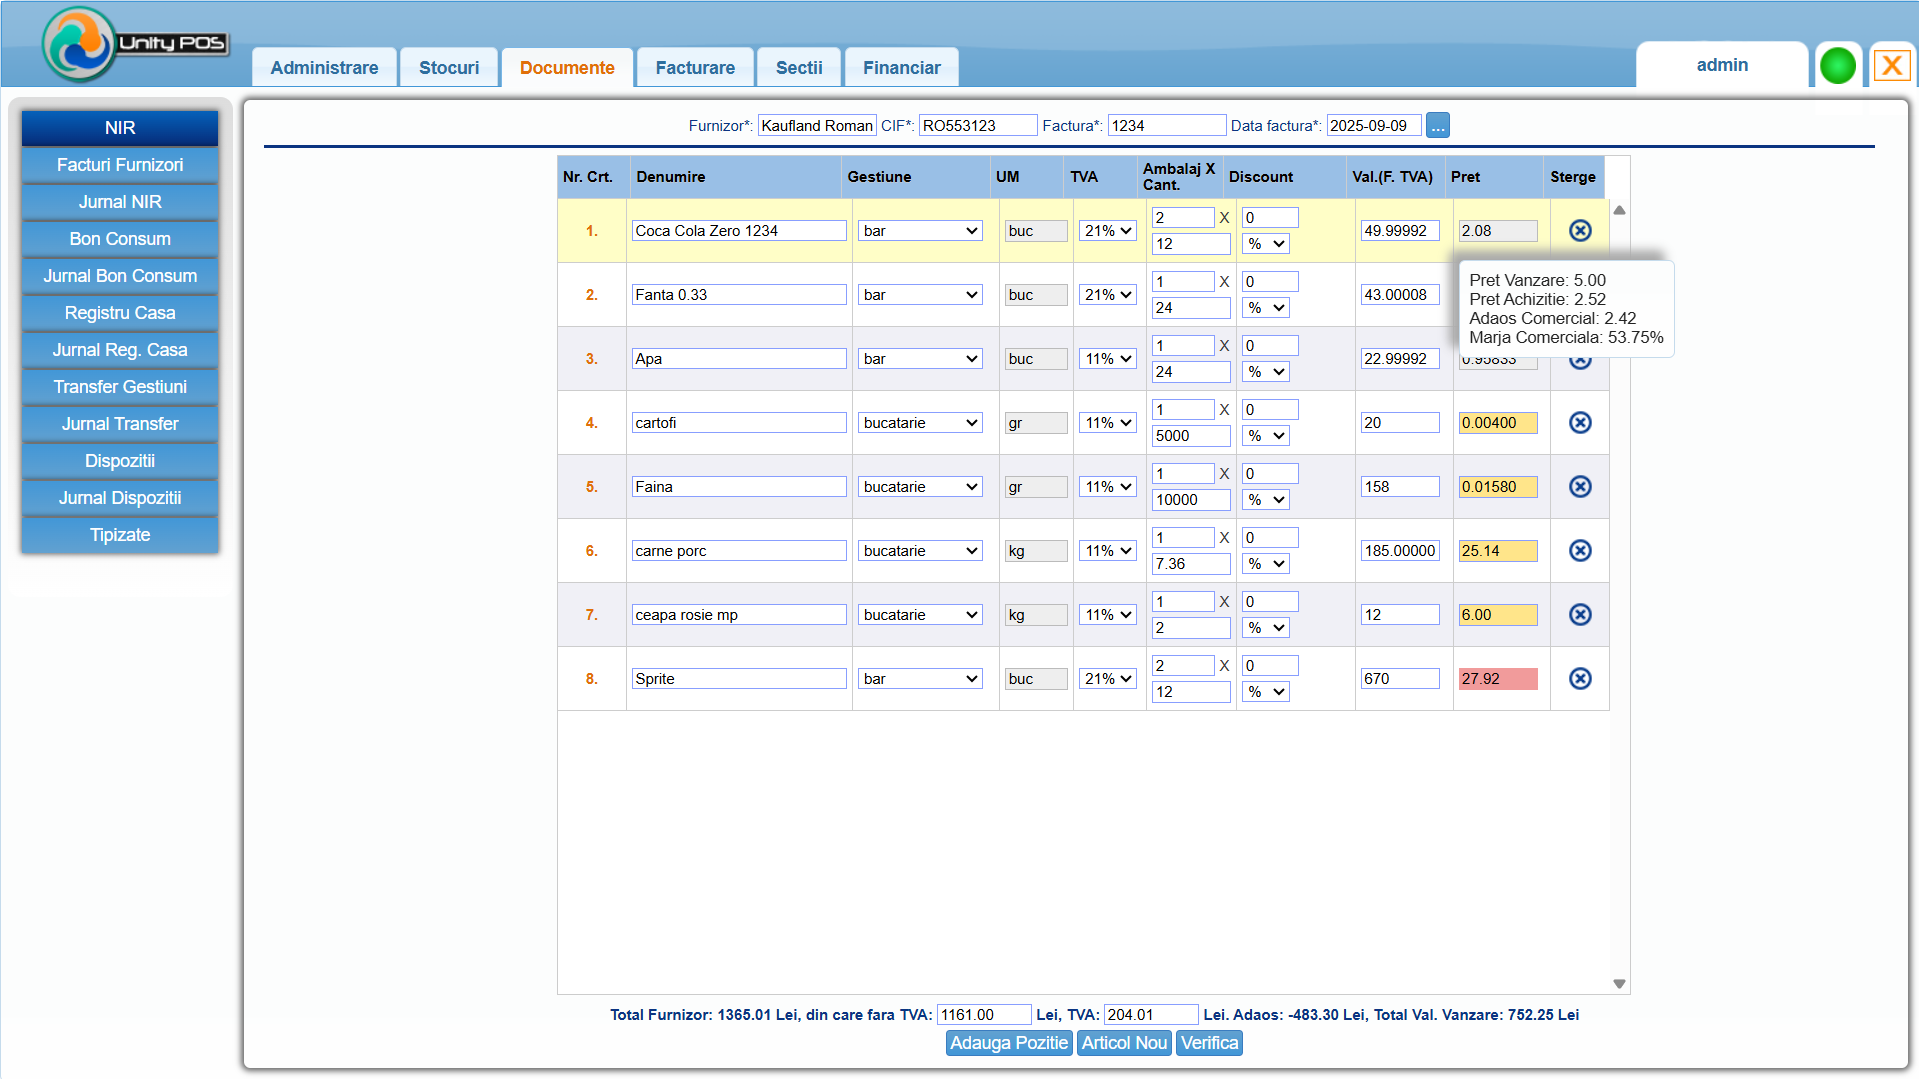Click the Adauga Pozitie button
Screen dimensions: 1919x1079
pos(1008,1043)
